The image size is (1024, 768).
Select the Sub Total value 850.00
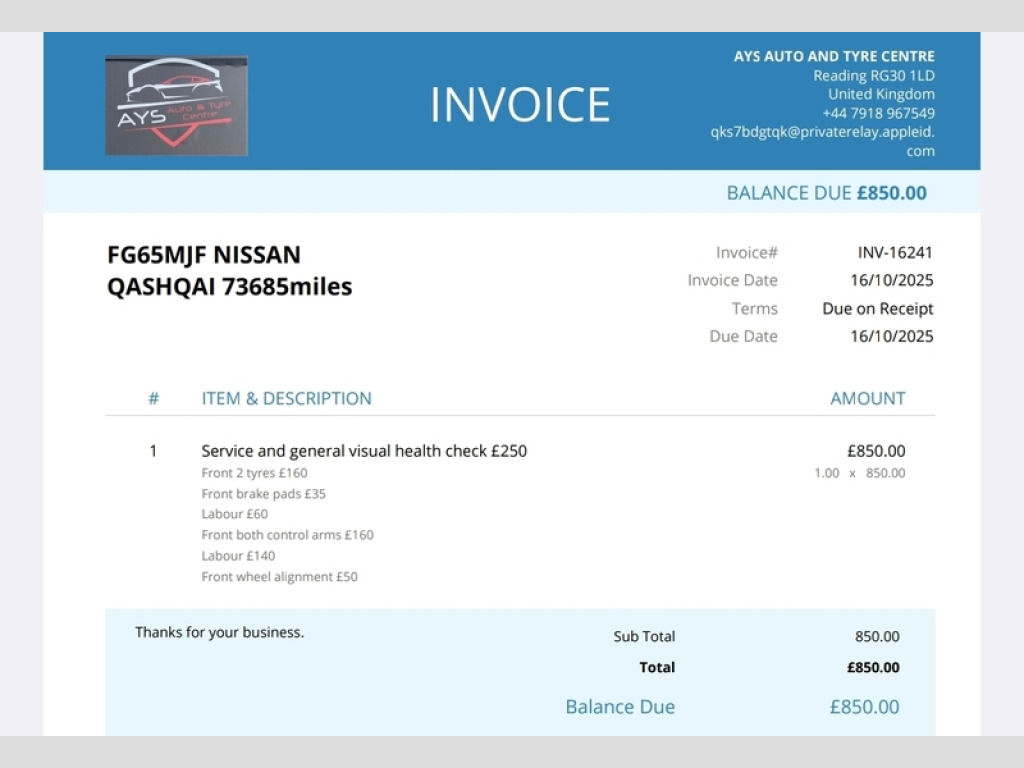(876, 636)
